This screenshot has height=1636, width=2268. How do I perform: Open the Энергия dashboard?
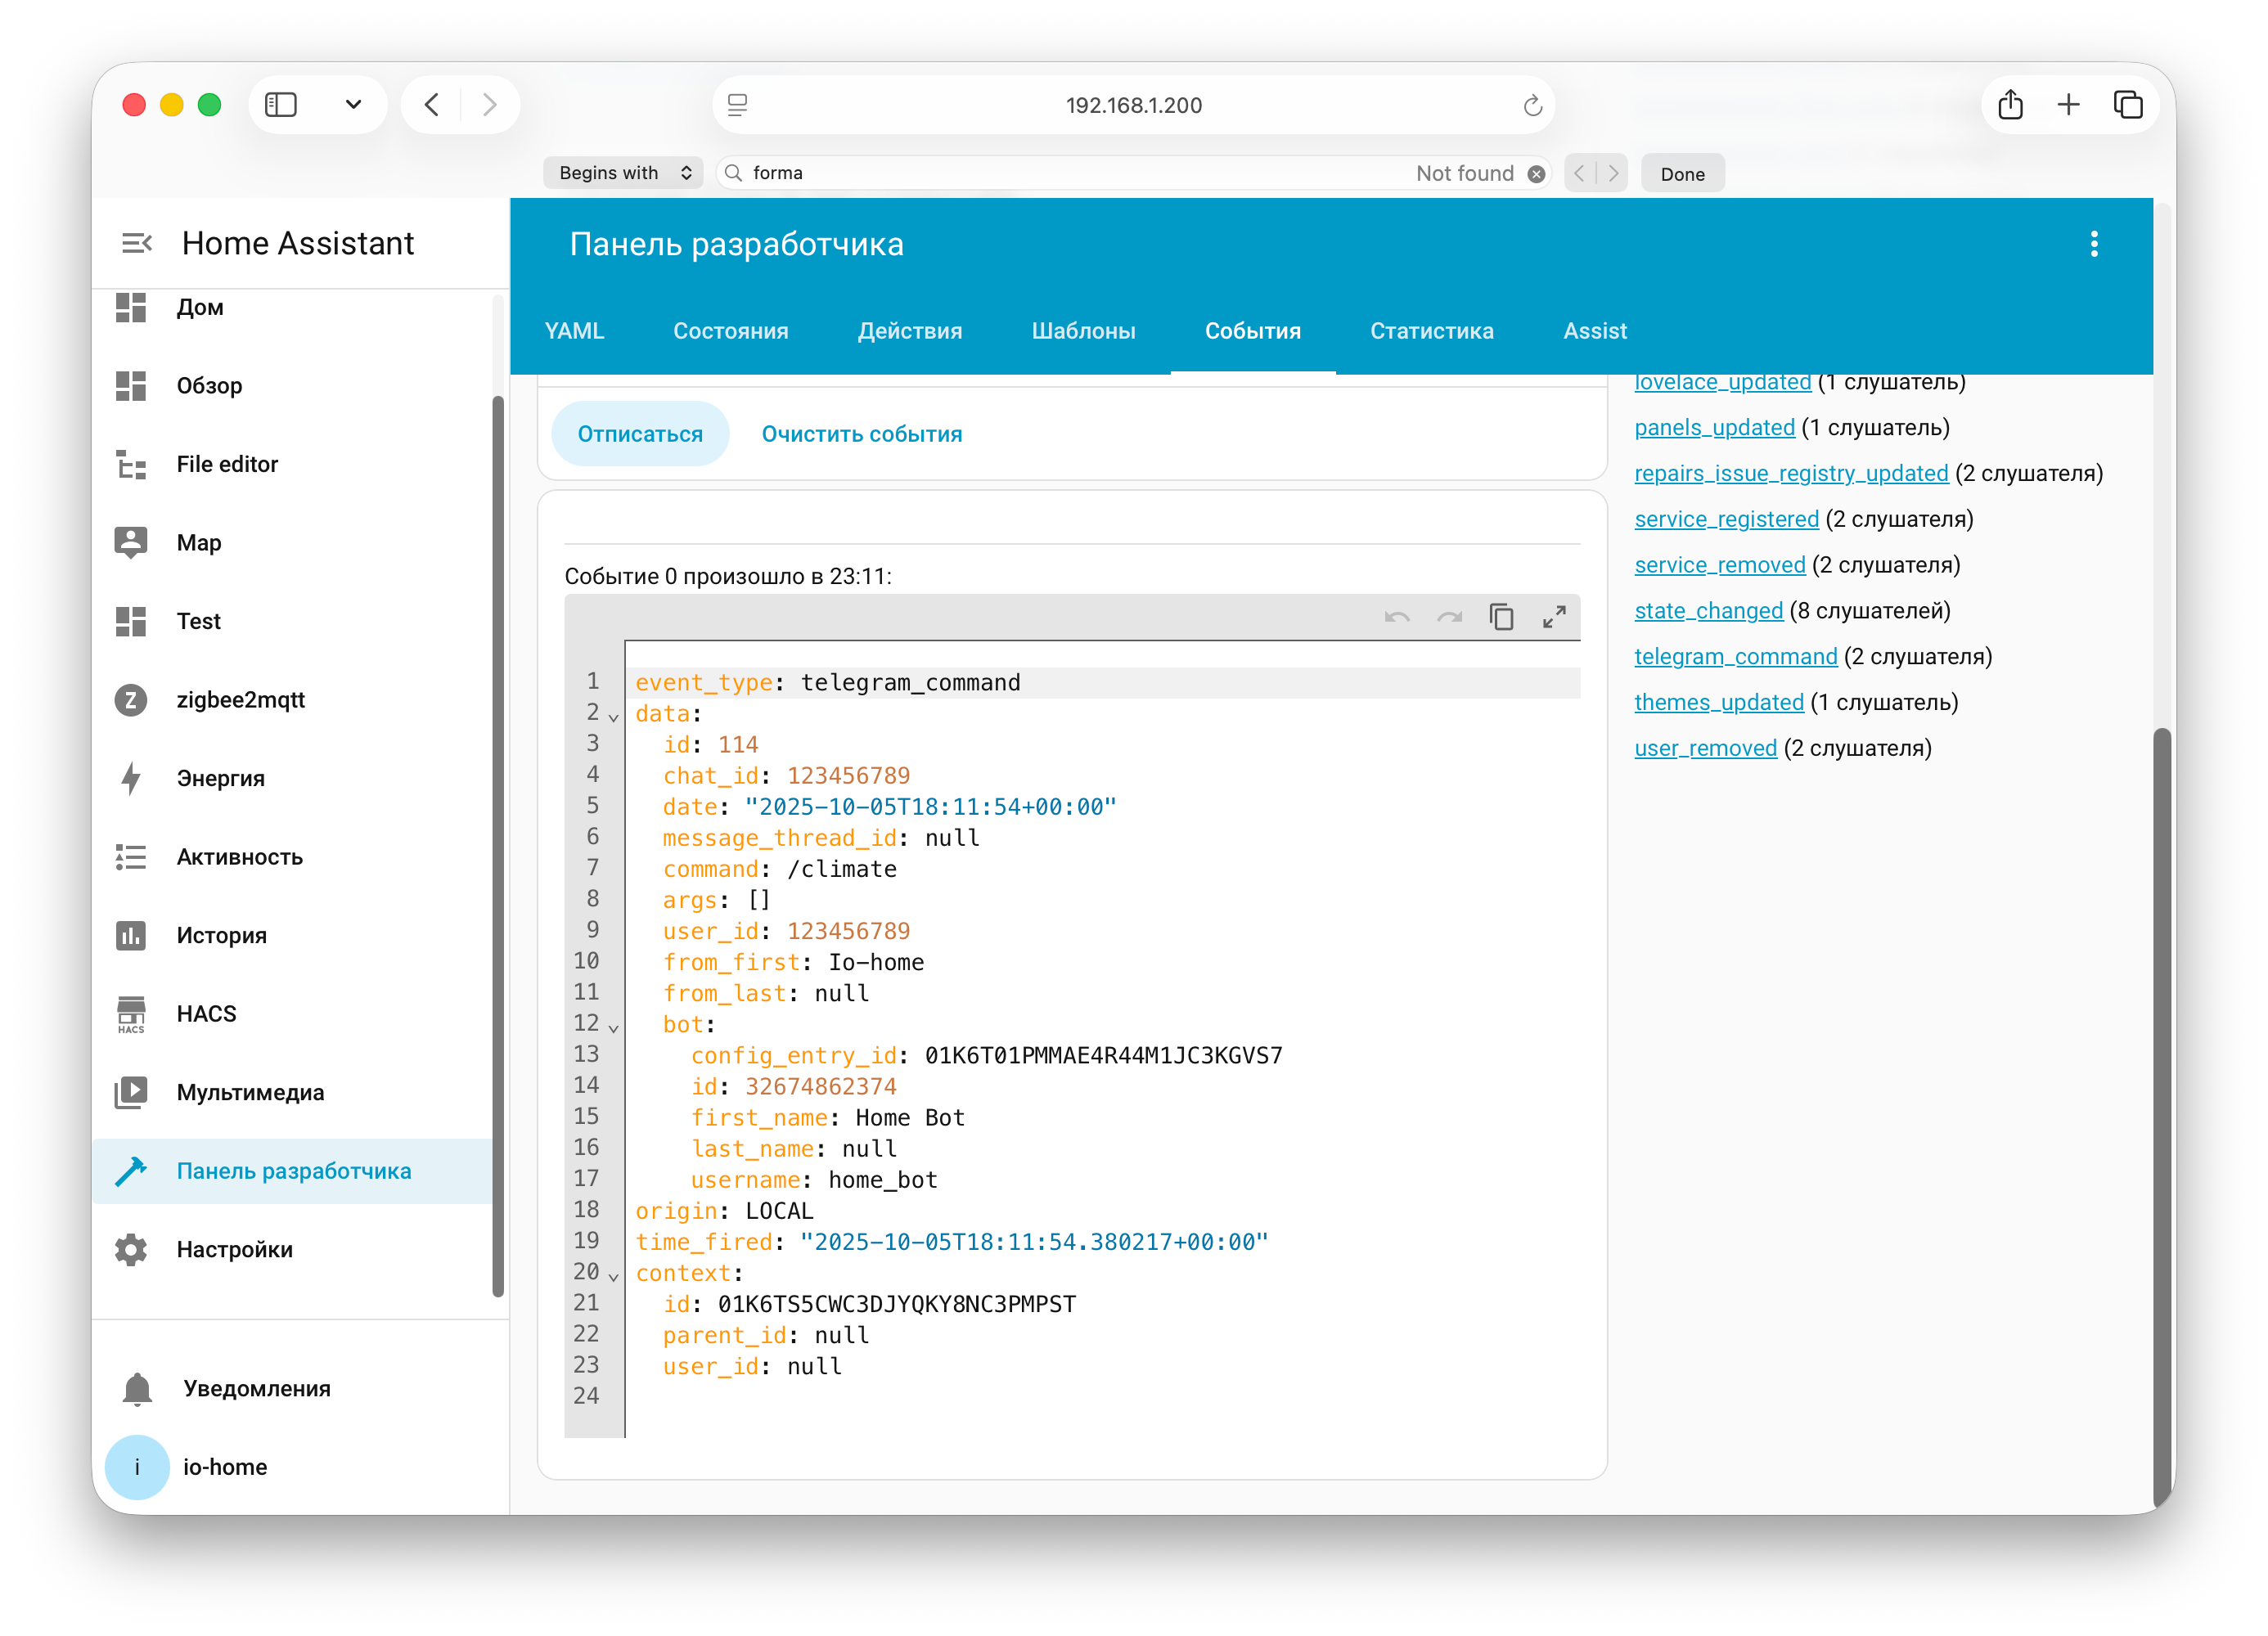[219, 778]
